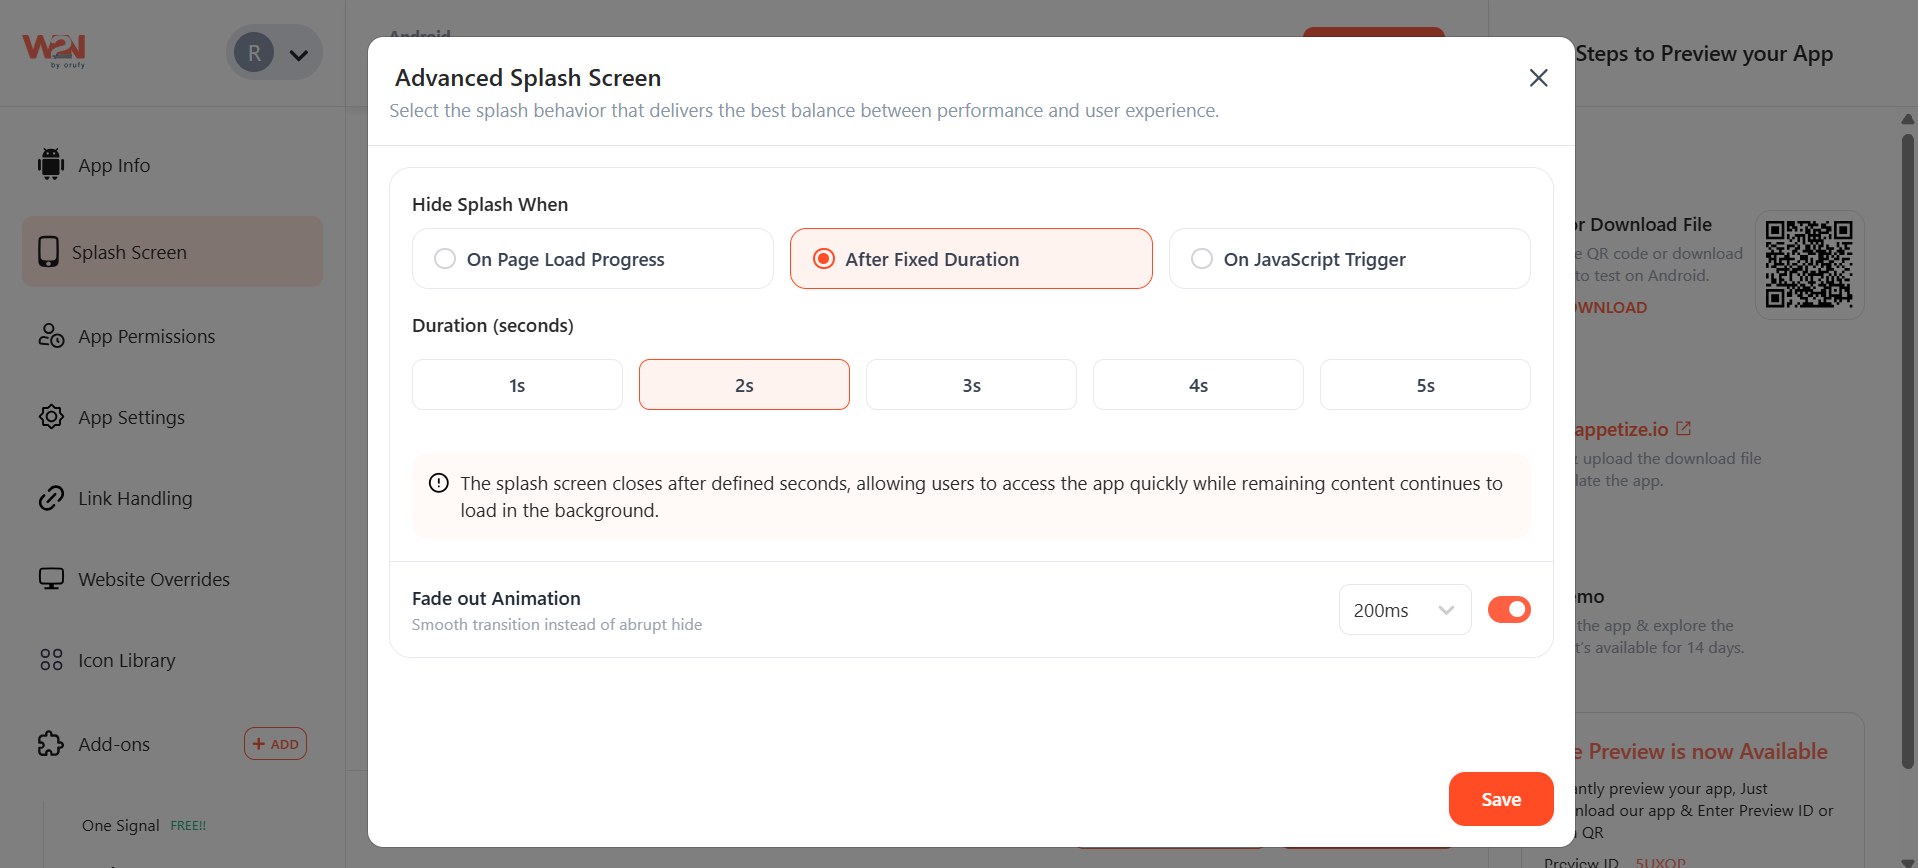This screenshot has width=1918, height=868.
Task: Set splash duration to 4s
Action: coord(1198,385)
